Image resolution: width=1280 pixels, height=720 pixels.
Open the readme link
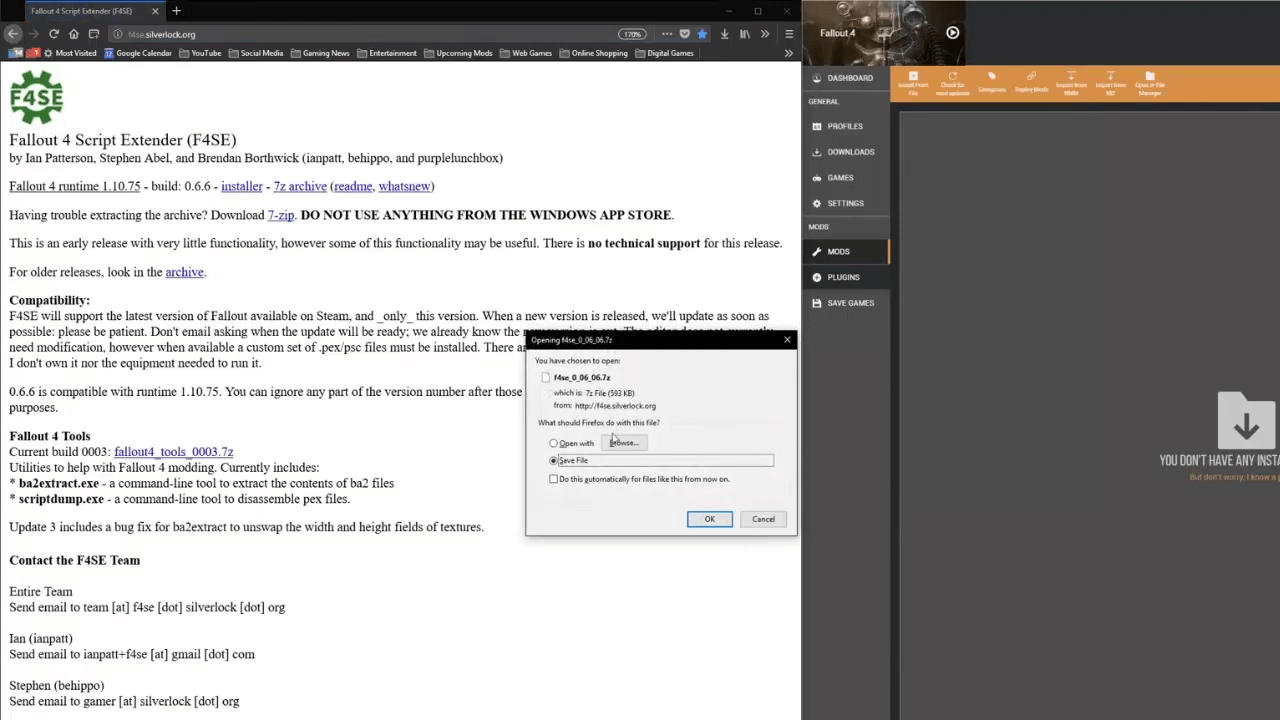[353, 186]
